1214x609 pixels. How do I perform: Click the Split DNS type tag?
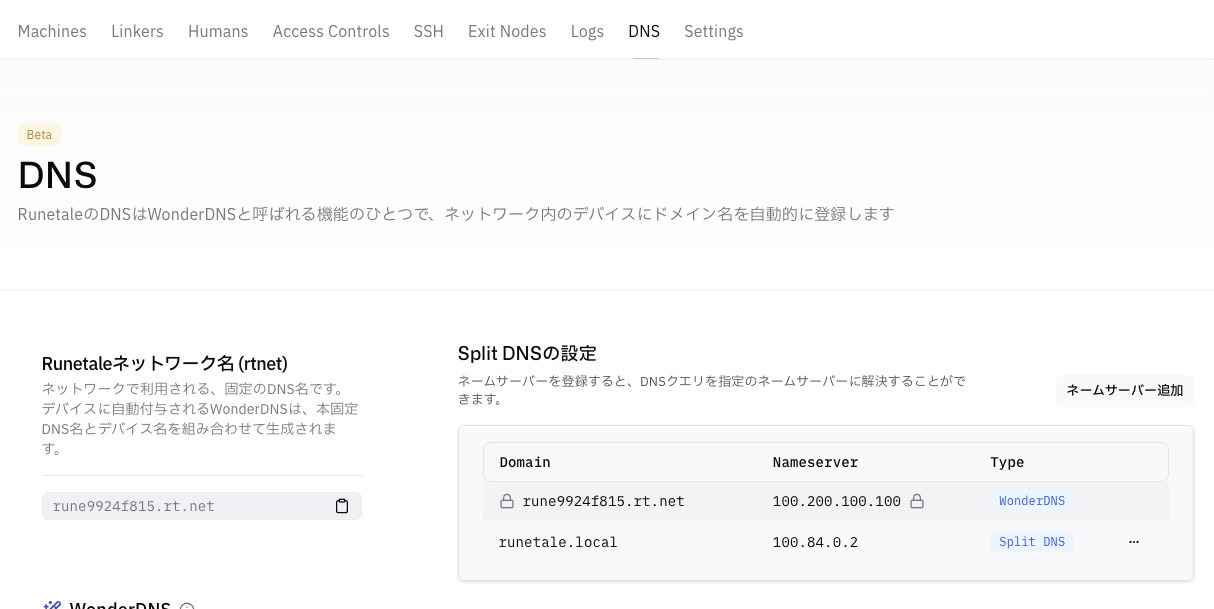point(1032,542)
